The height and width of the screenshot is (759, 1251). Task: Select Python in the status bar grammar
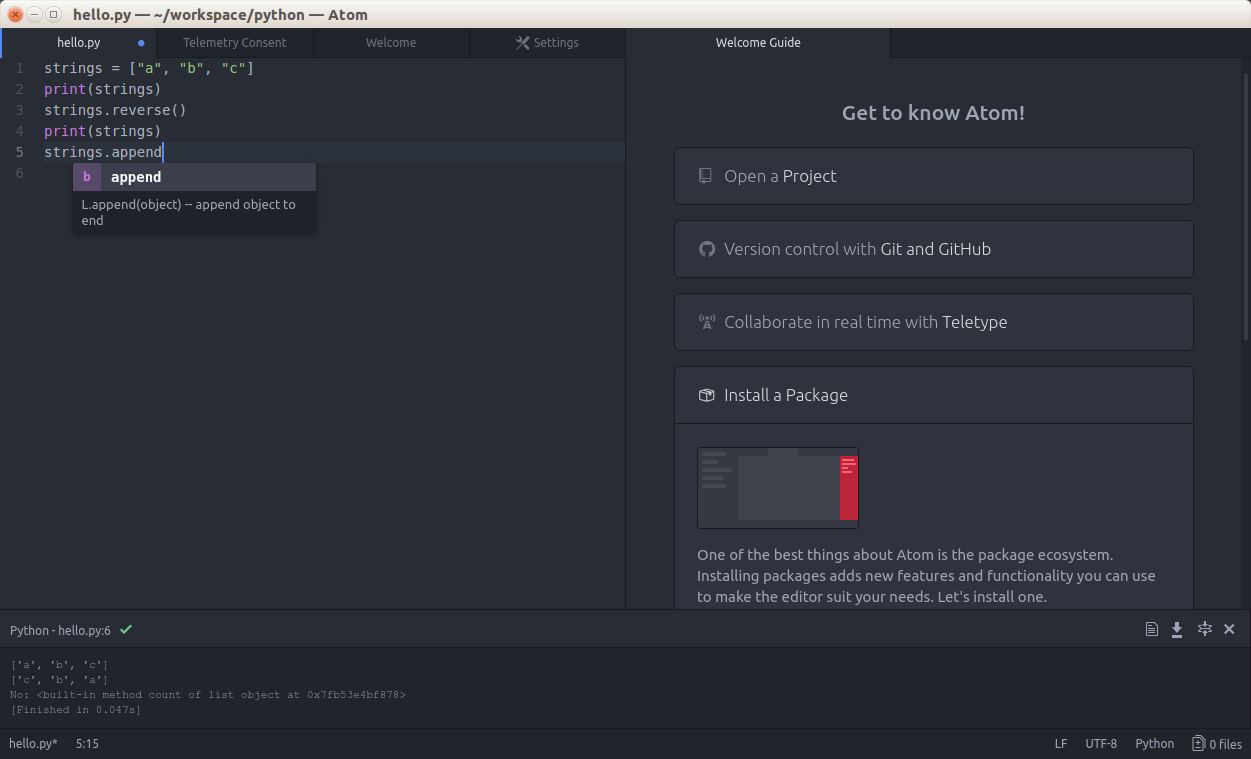(x=1154, y=743)
